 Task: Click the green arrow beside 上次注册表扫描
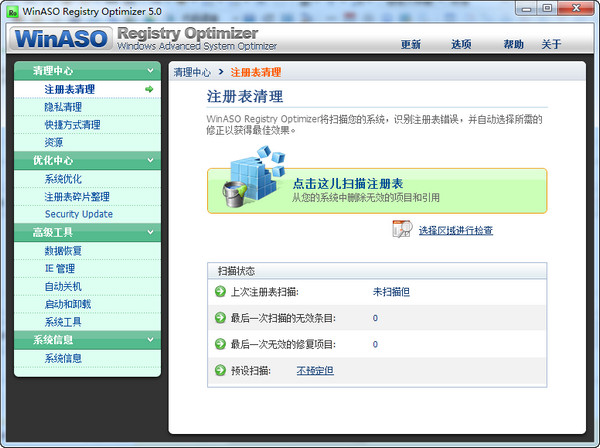click(x=220, y=292)
